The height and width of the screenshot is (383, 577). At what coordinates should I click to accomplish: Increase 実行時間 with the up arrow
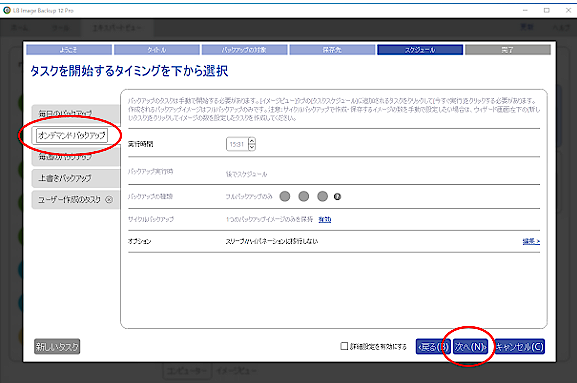(252, 141)
